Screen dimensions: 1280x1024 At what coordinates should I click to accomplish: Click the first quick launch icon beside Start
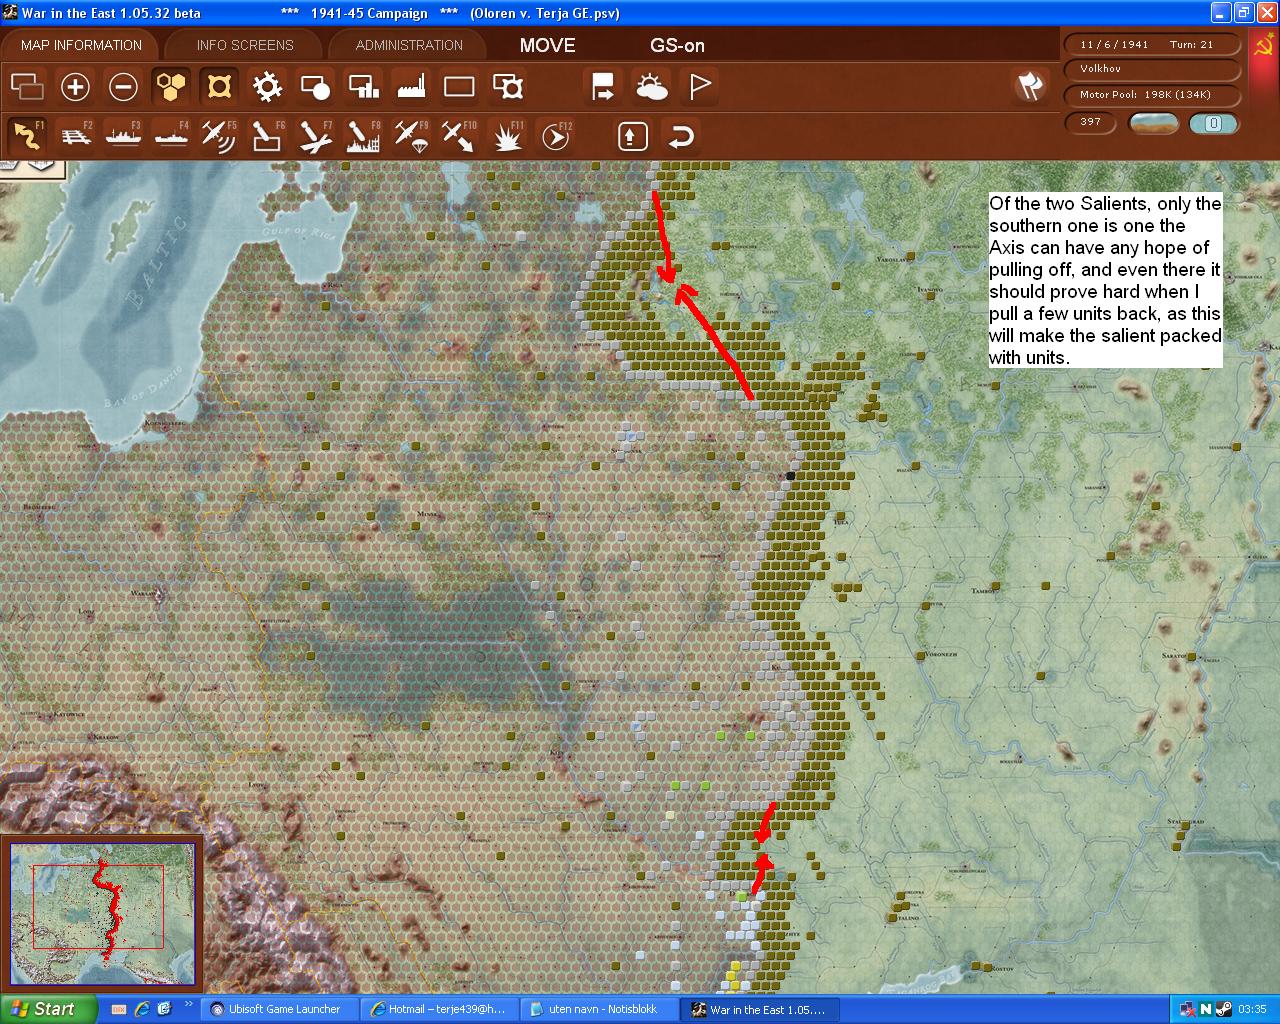(x=119, y=1009)
